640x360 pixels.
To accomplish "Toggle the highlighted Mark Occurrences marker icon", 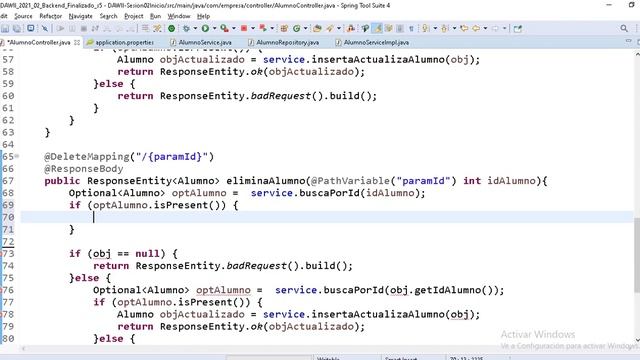I will click(378, 29).
